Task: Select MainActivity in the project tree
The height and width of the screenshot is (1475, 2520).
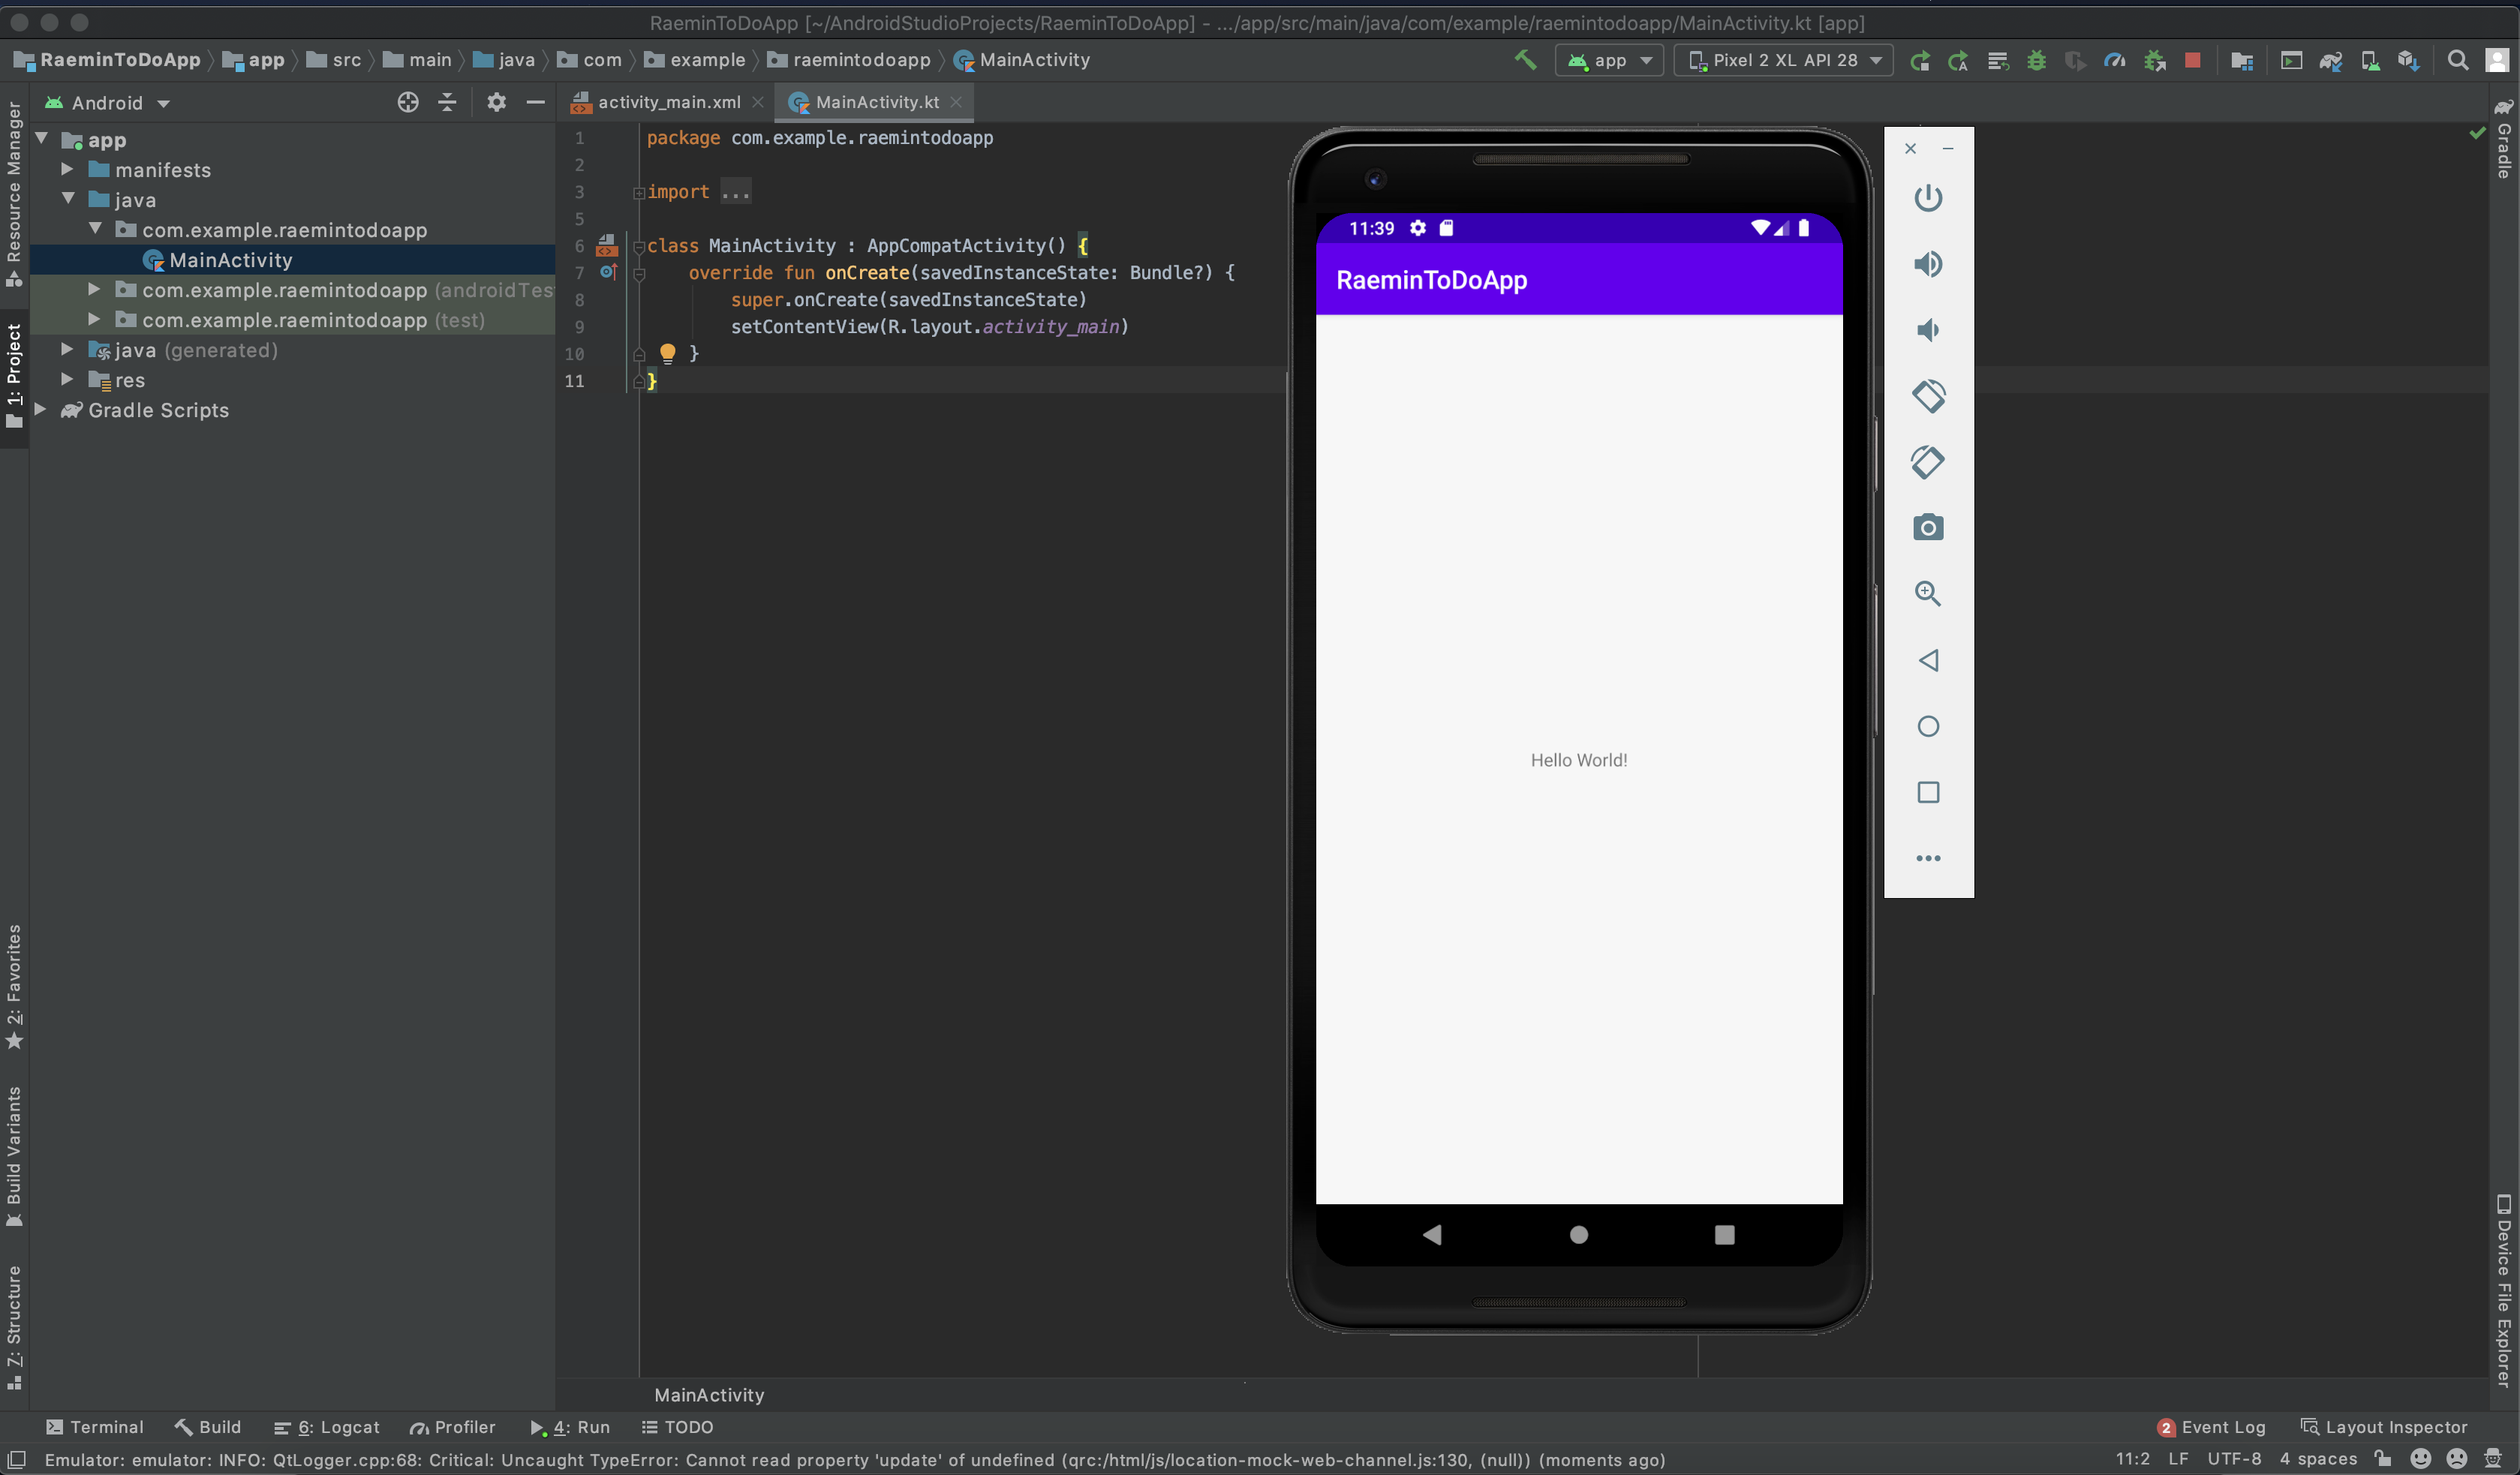Action: [x=230, y=260]
